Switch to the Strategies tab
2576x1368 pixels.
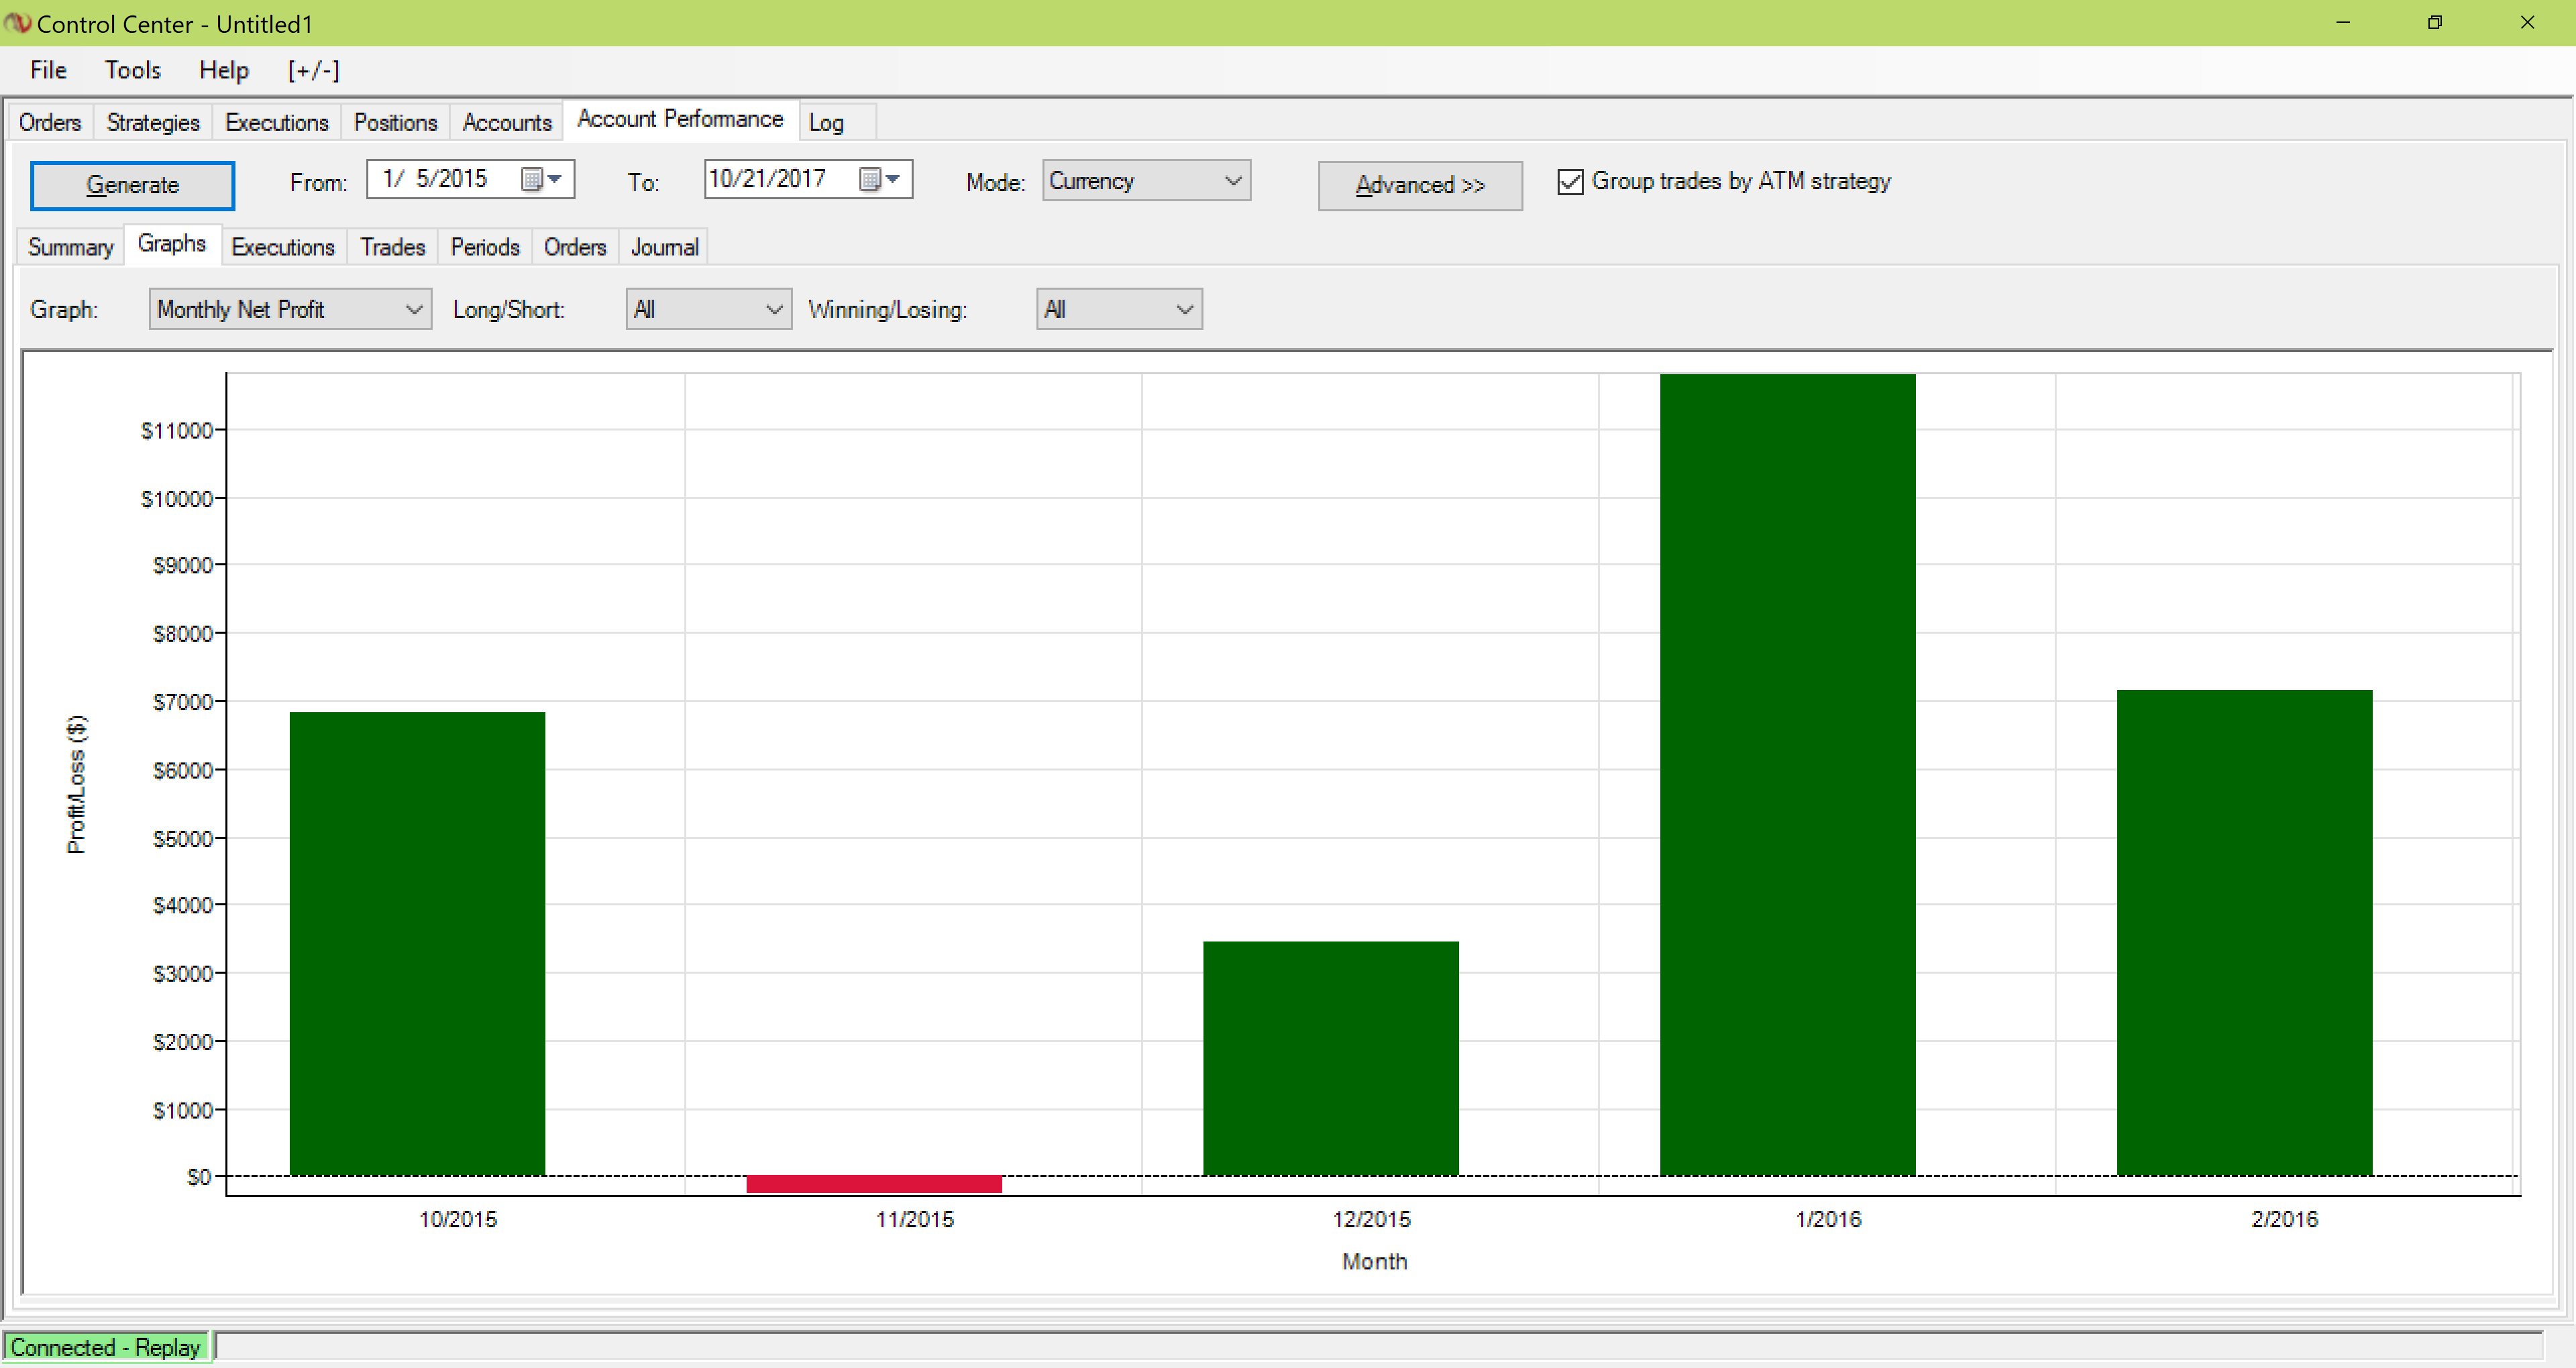(153, 122)
